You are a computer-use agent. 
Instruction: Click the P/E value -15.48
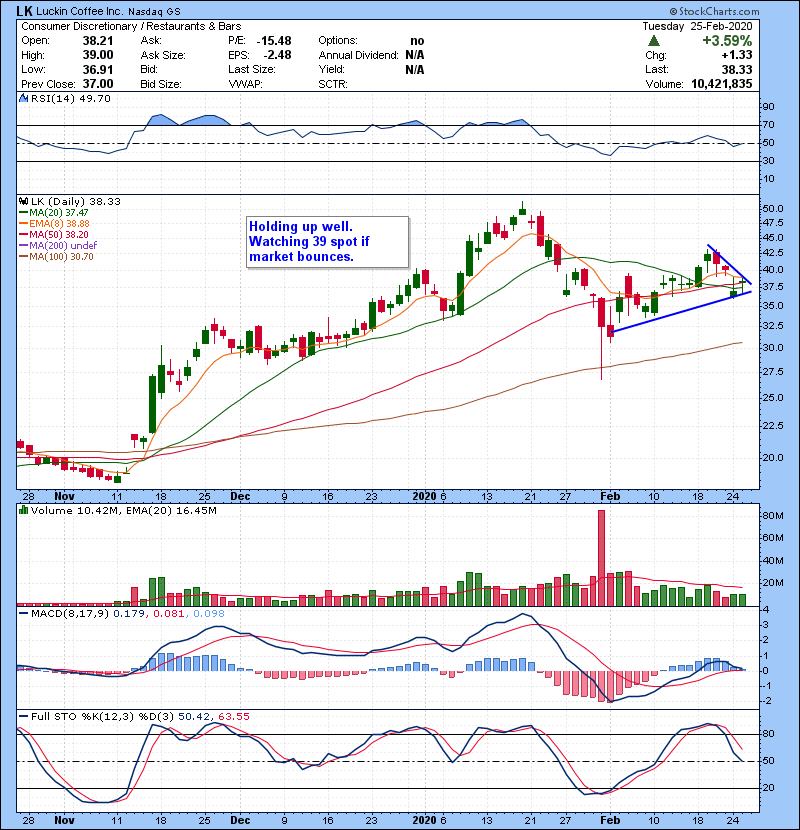click(274, 41)
